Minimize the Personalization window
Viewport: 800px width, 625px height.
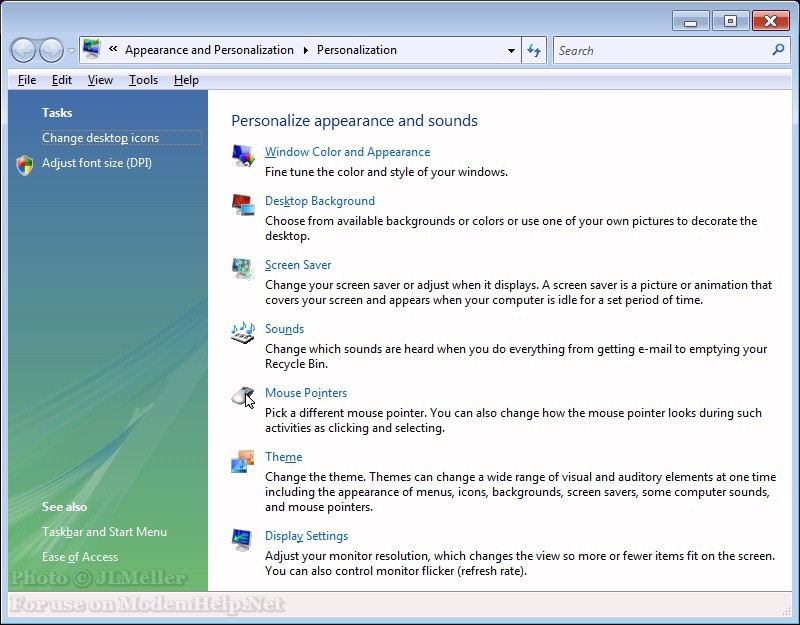(690, 21)
